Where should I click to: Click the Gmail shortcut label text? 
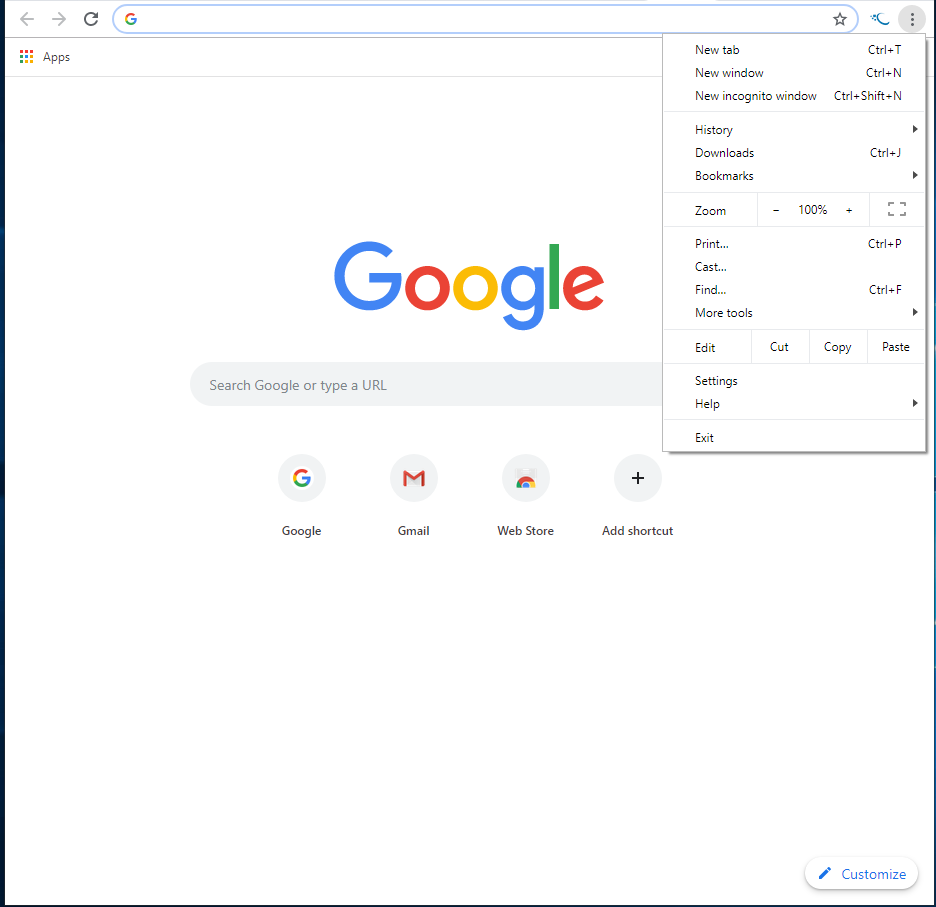tap(414, 531)
